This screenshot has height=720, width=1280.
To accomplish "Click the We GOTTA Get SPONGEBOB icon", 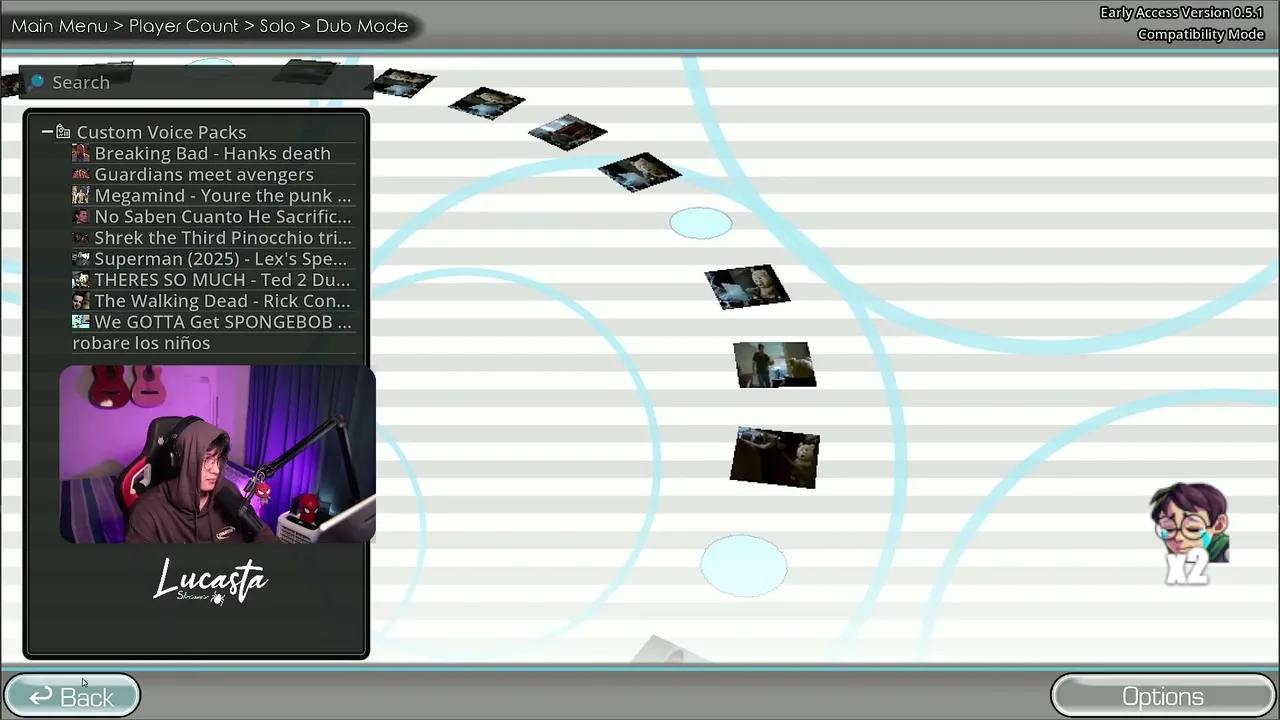I will 81,322.
